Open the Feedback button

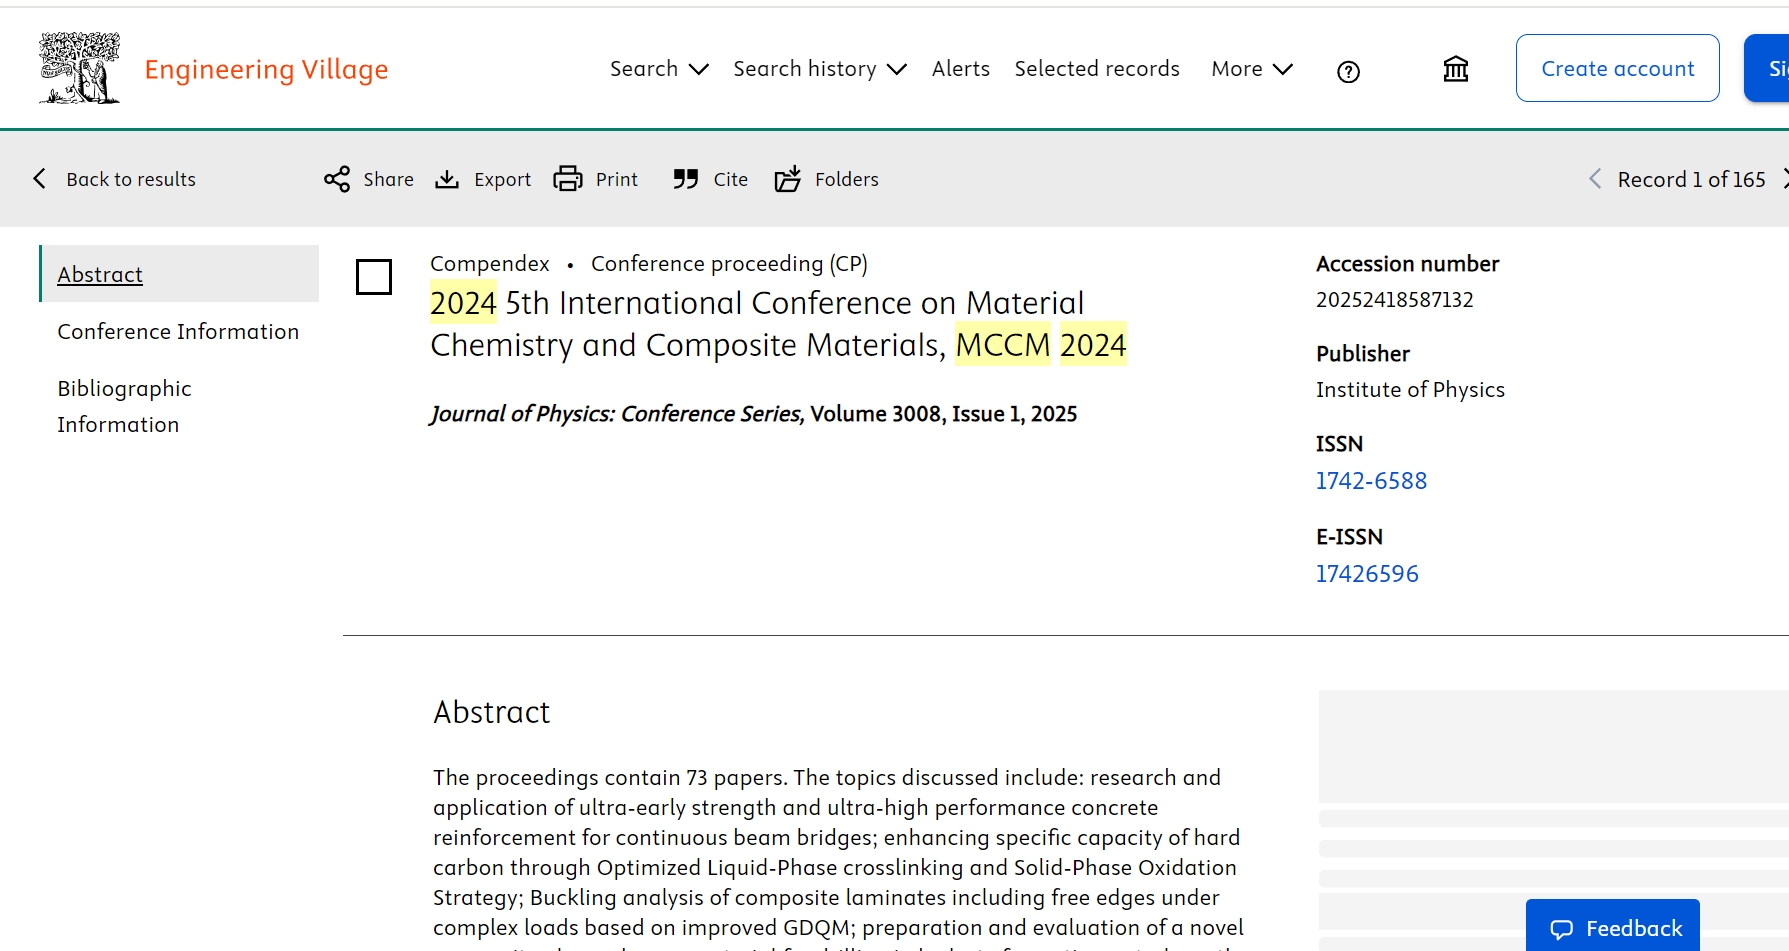click(x=1615, y=928)
